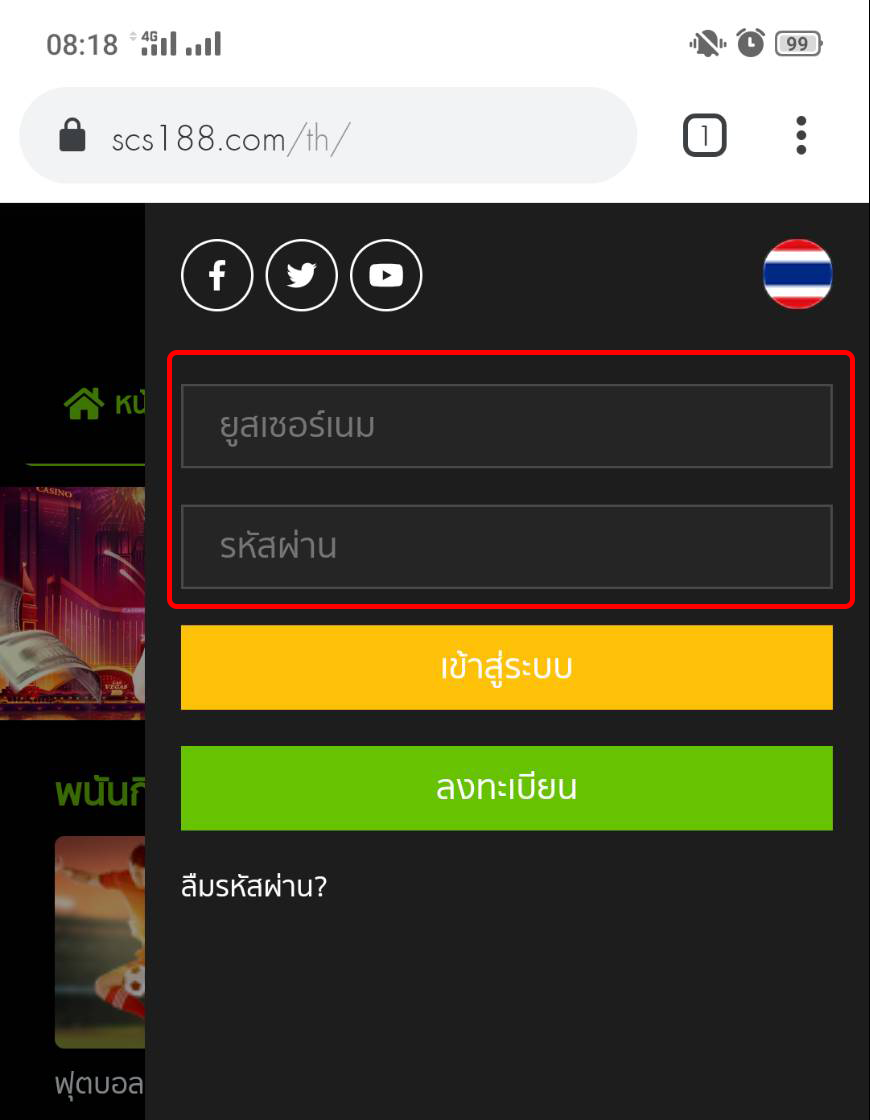870x1120 pixels.
Task: Tap the alarm clock status bar icon
Action: [x=750, y=43]
